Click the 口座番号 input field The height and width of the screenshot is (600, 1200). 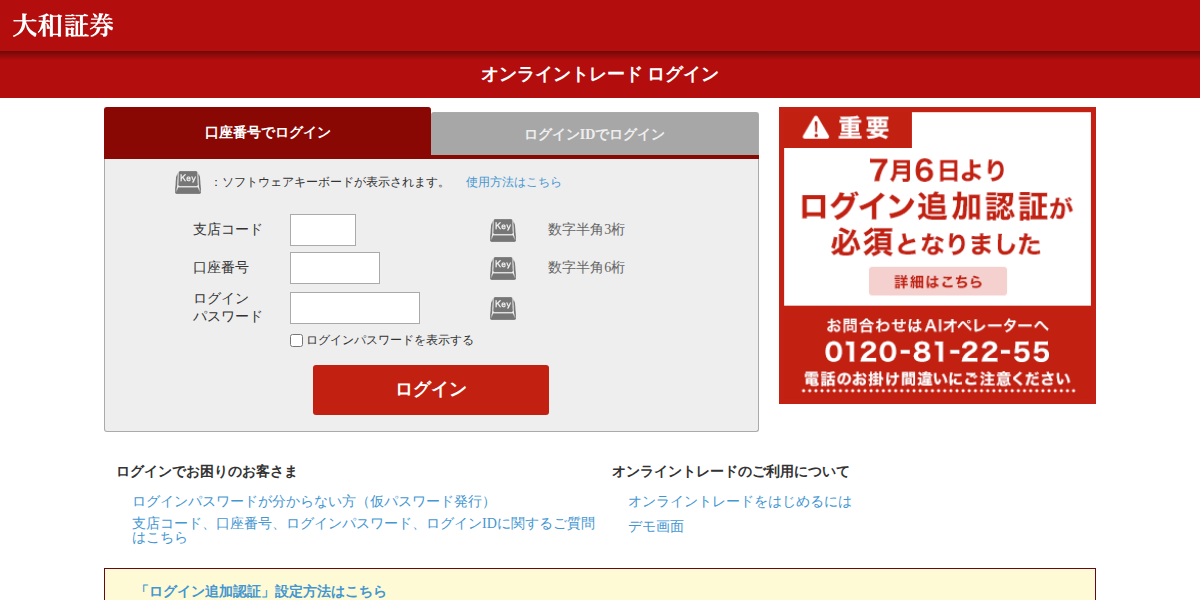point(333,267)
